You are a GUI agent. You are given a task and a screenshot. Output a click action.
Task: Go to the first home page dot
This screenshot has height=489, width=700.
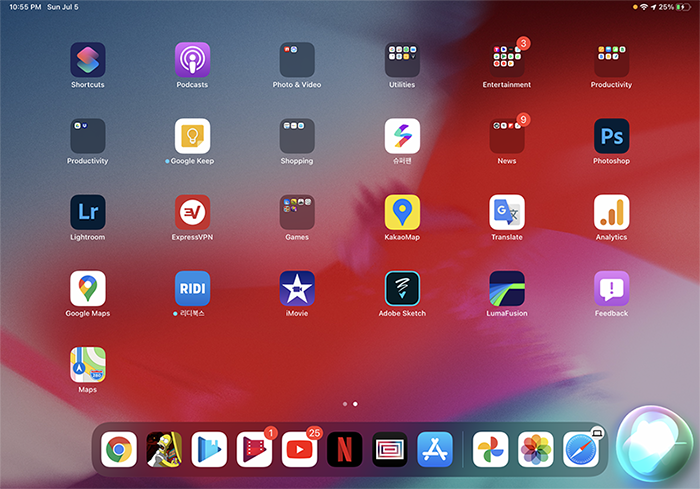click(345, 404)
